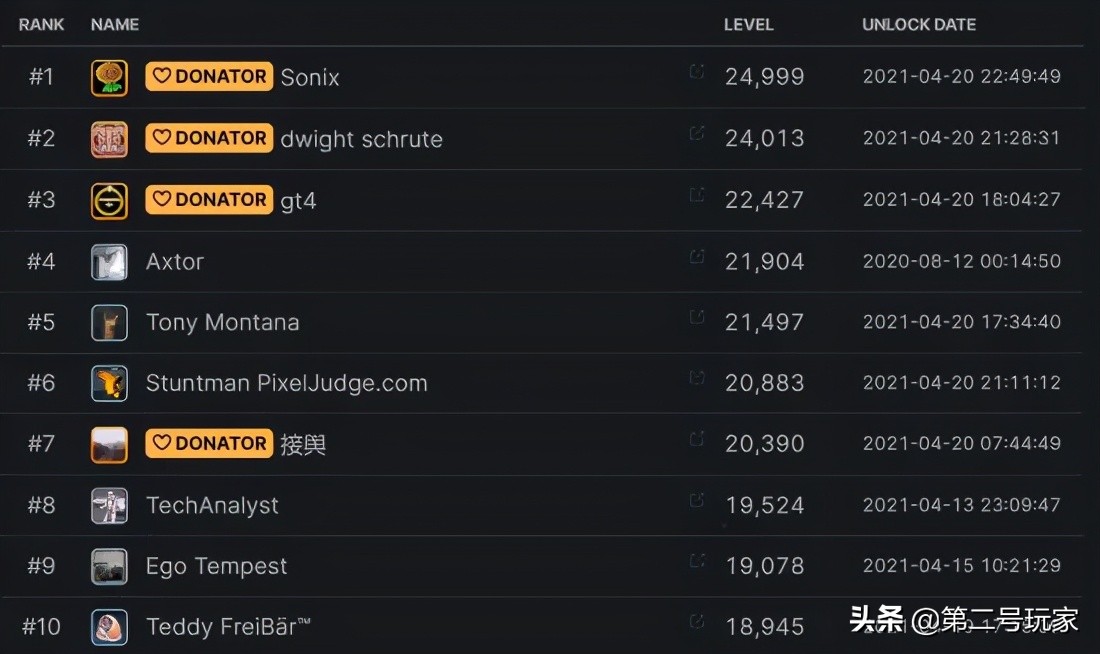The image size is (1100, 654).
Task: Open the external link icon for Ego Tempest
Action: coord(697,560)
